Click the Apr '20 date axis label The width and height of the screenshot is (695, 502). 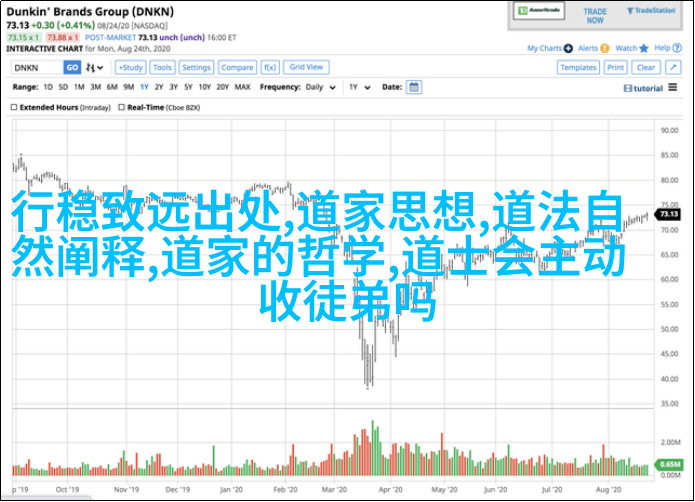pos(390,490)
